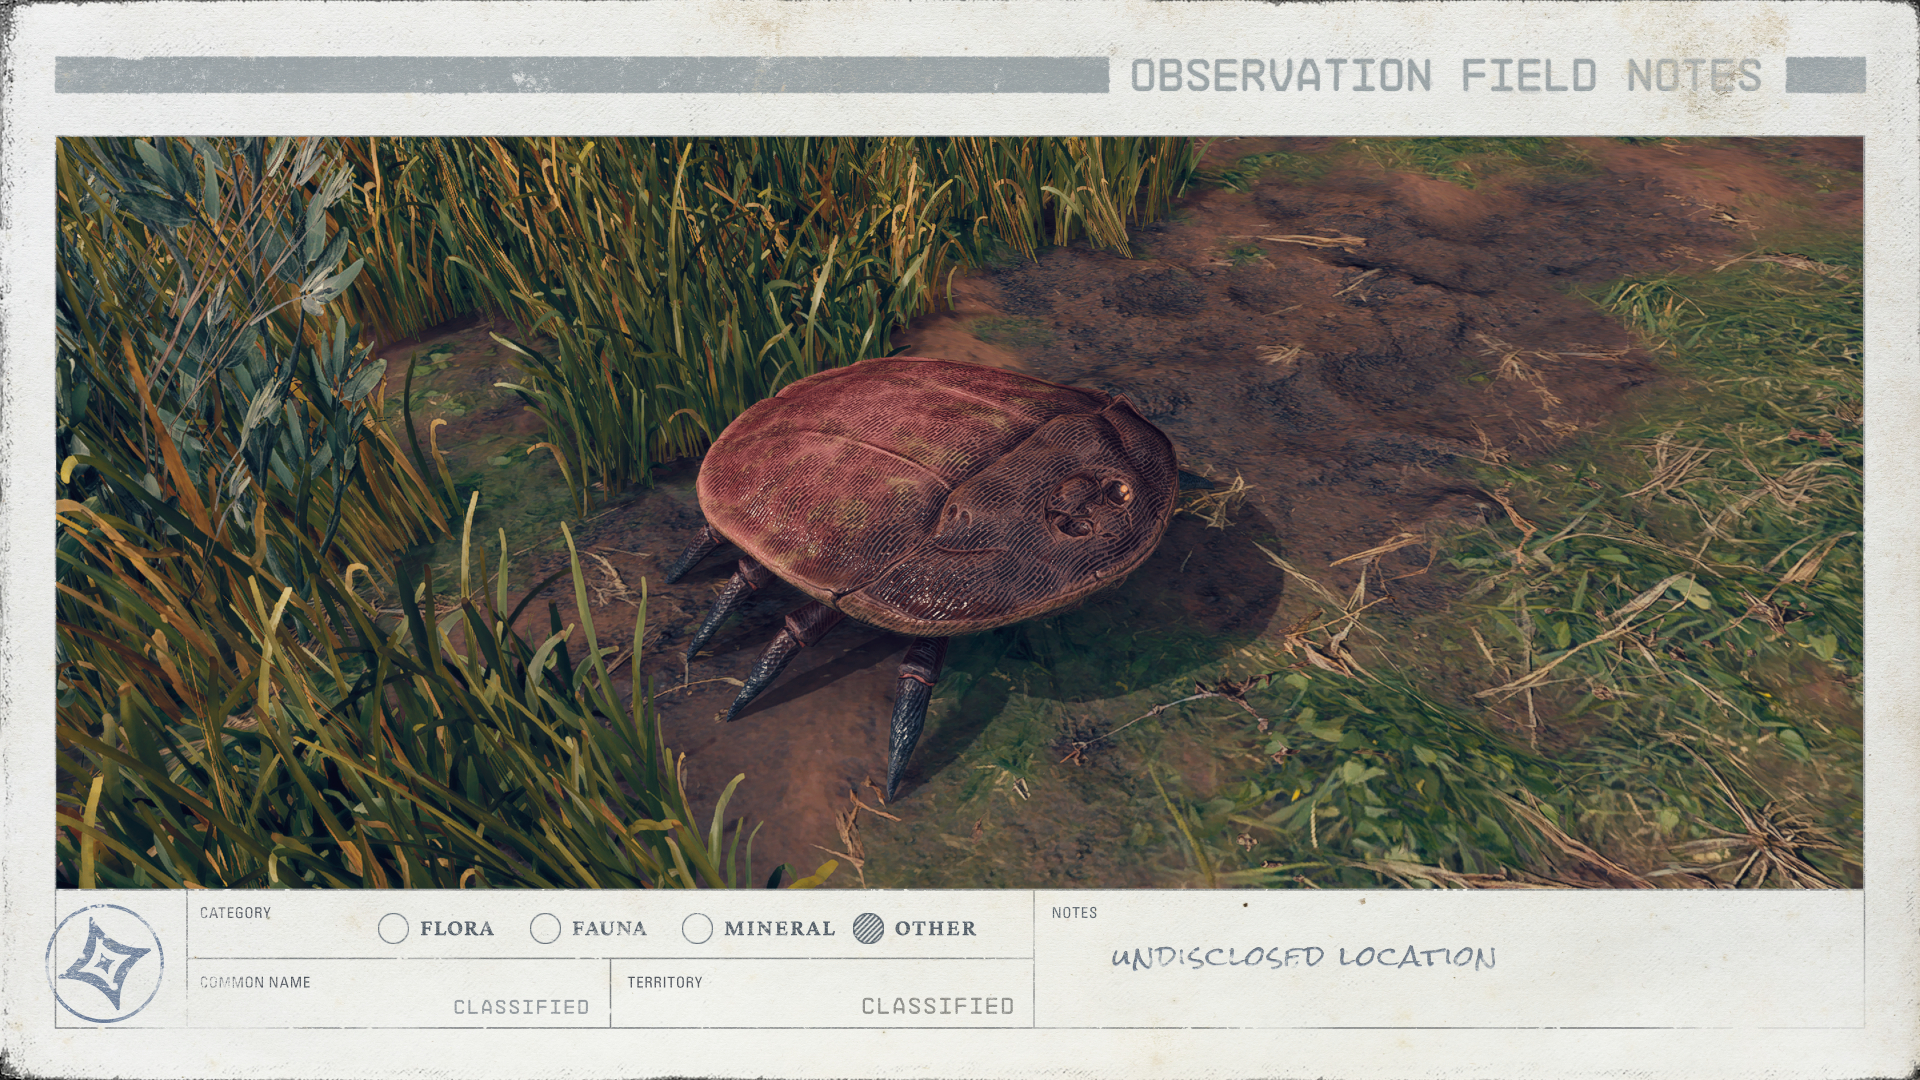
Task: Select the filled Other category radio button
Action: click(869, 929)
